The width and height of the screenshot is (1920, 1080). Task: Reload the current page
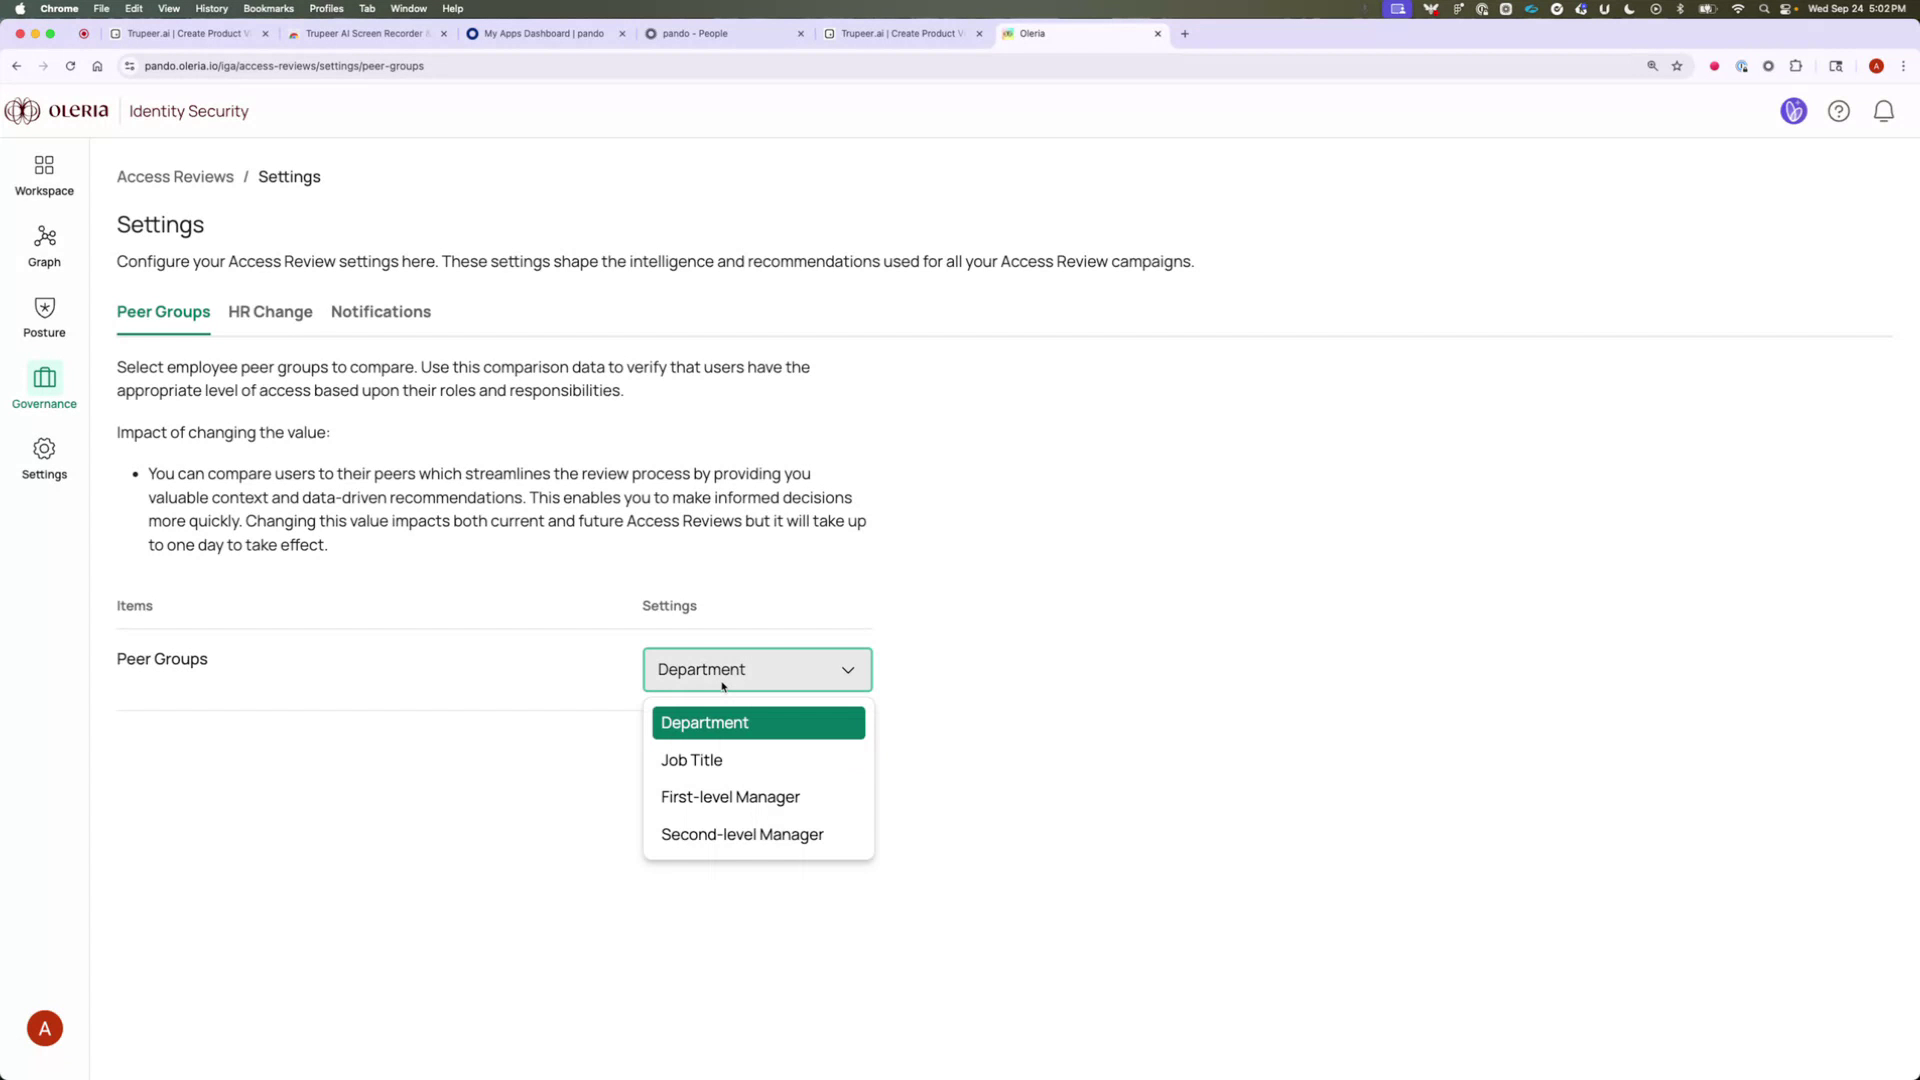(x=70, y=66)
